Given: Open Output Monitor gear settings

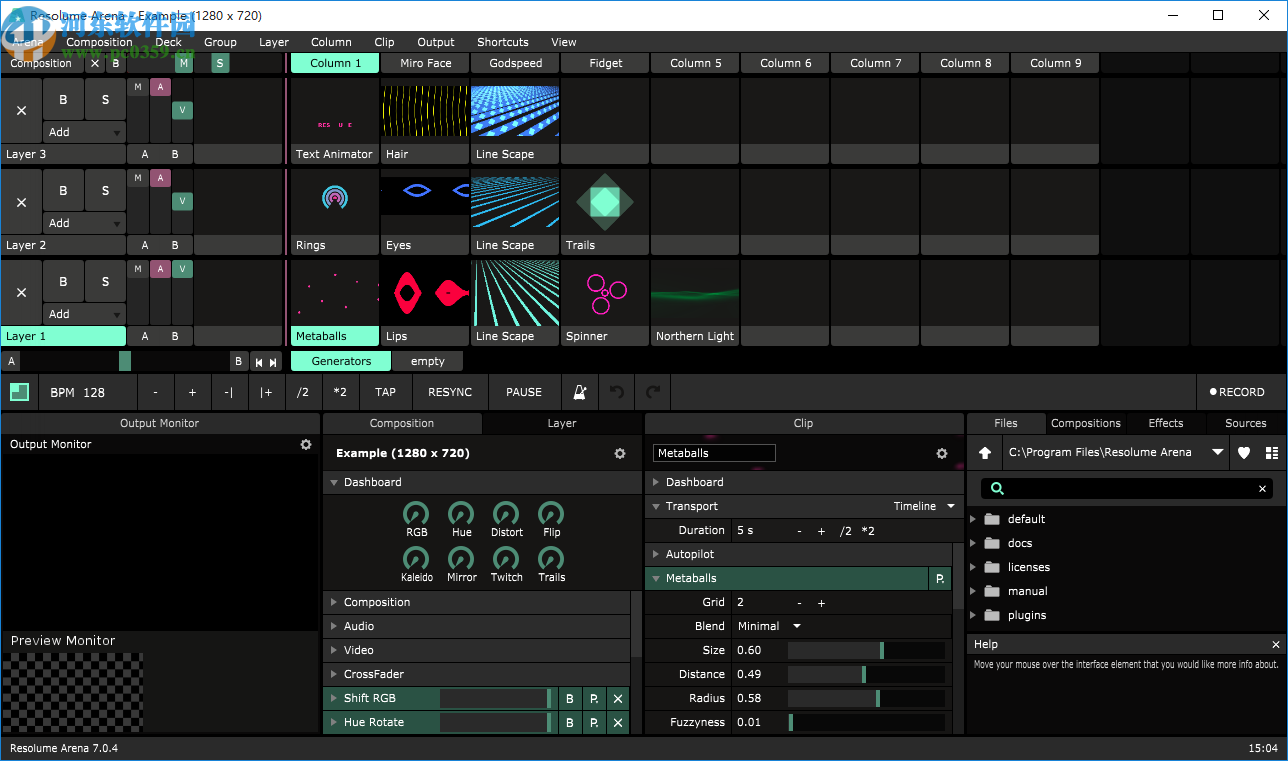Looking at the screenshot, I should pyautogui.click(x=306, y=445).
